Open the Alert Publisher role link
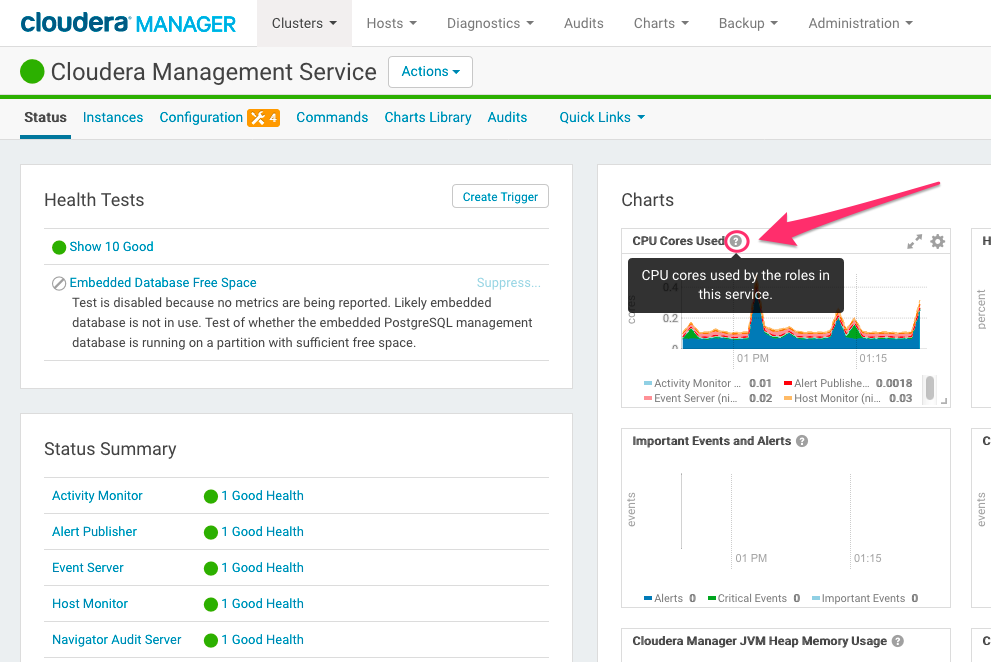Image resolution: width=991 pixels, height=662 pixels. coord(94,532)
